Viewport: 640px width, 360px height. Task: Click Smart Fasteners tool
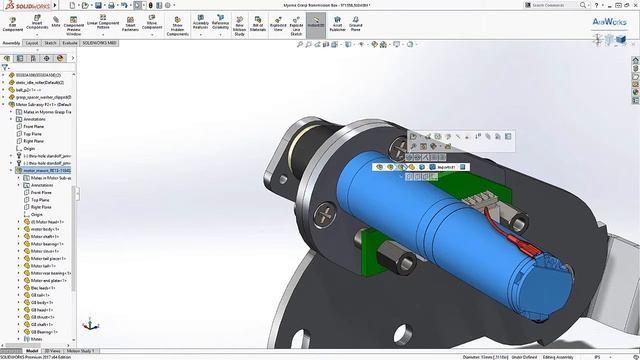coord(130,24)
